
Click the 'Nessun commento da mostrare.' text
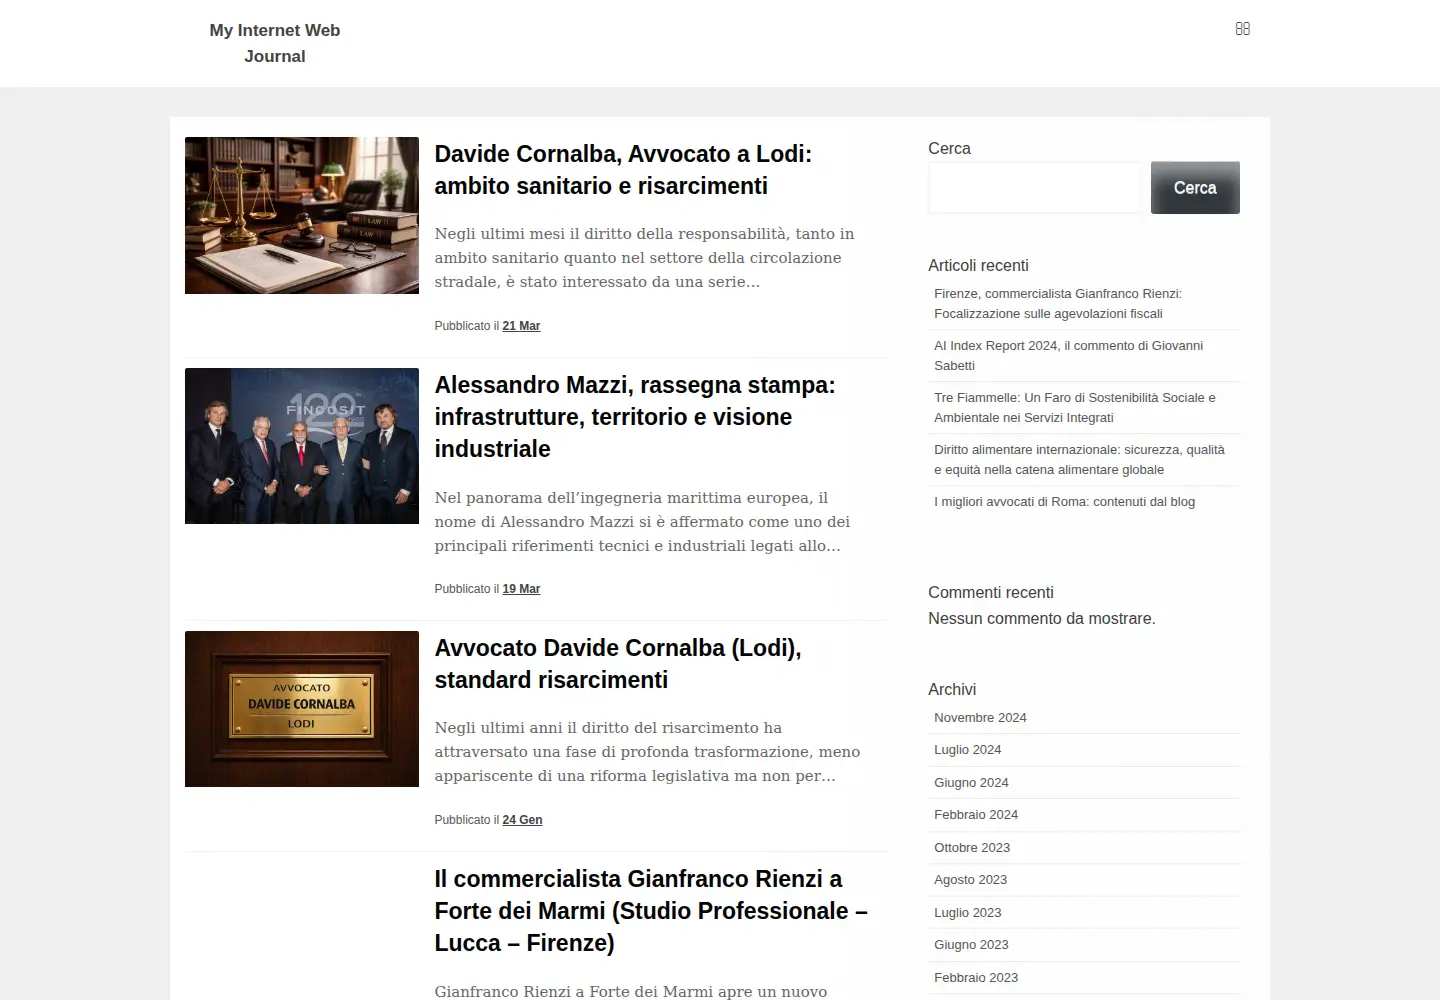pos(1042,619)
